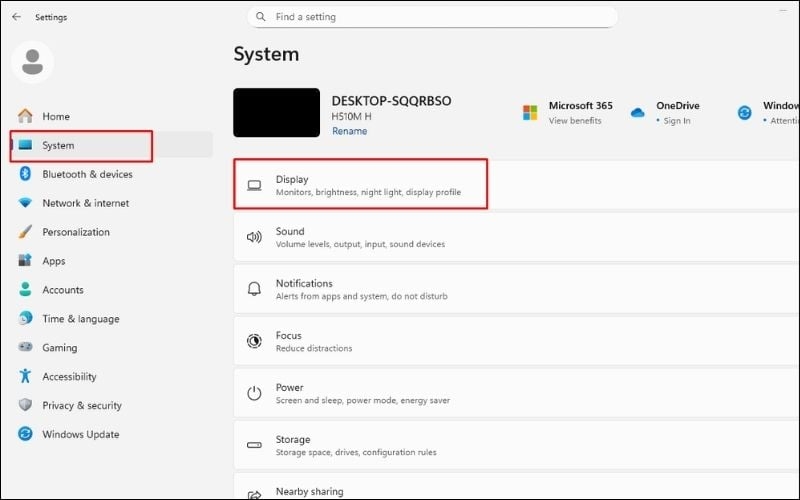Click the Find a setting search box
The height and width of the screenshot is (500, 800).
432,17
